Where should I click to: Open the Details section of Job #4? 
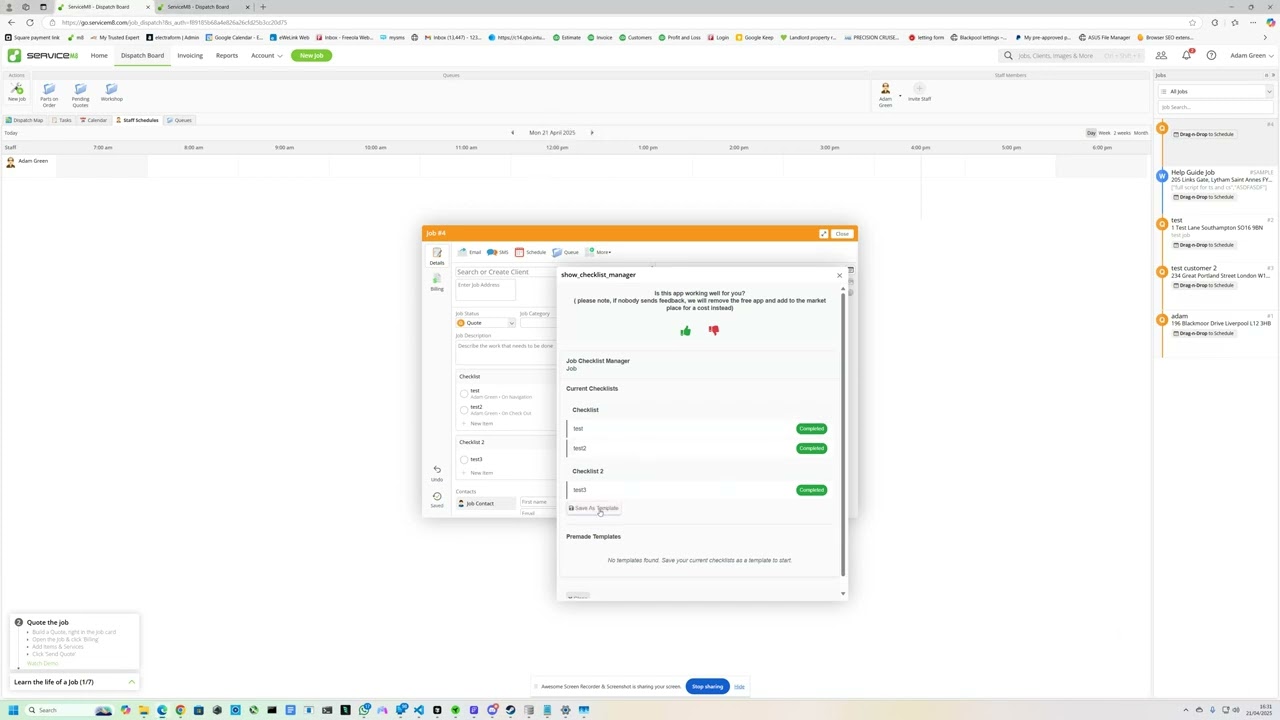(x=437, y=256)
